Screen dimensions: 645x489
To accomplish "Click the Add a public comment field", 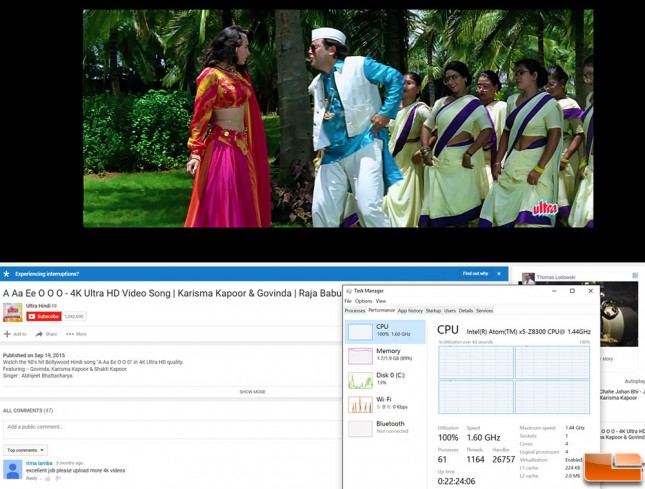I will tap(172, 429).
